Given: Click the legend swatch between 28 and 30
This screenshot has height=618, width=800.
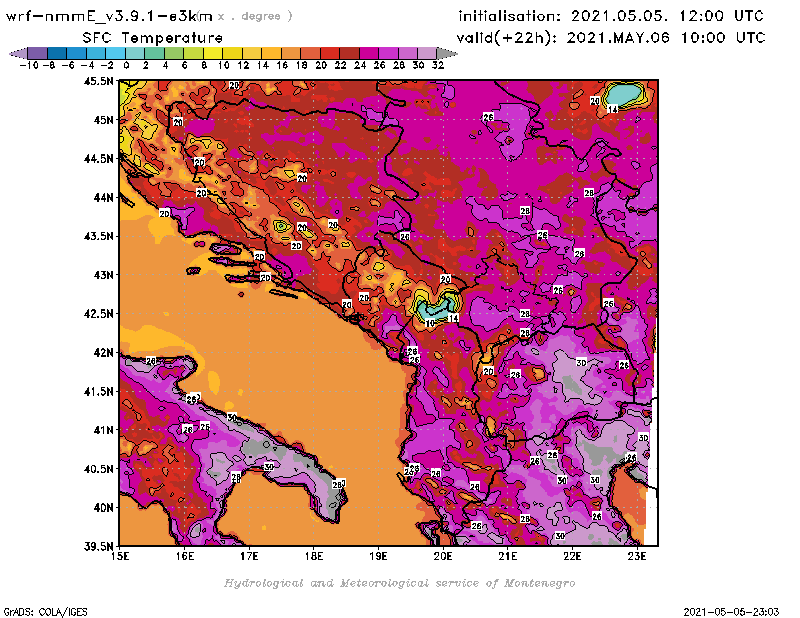Looking at the screenshot, I should click(x=408, y=53).
